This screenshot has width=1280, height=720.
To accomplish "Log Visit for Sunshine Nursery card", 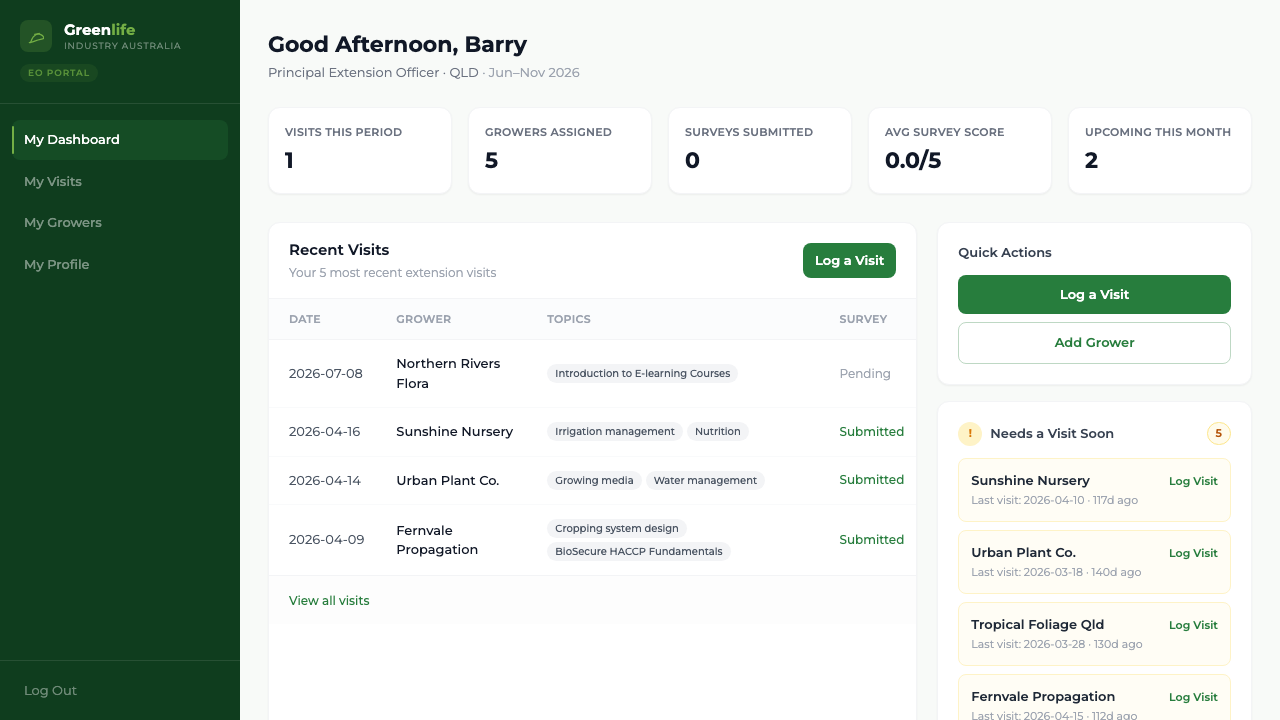I will click(x=1193, y=481).
